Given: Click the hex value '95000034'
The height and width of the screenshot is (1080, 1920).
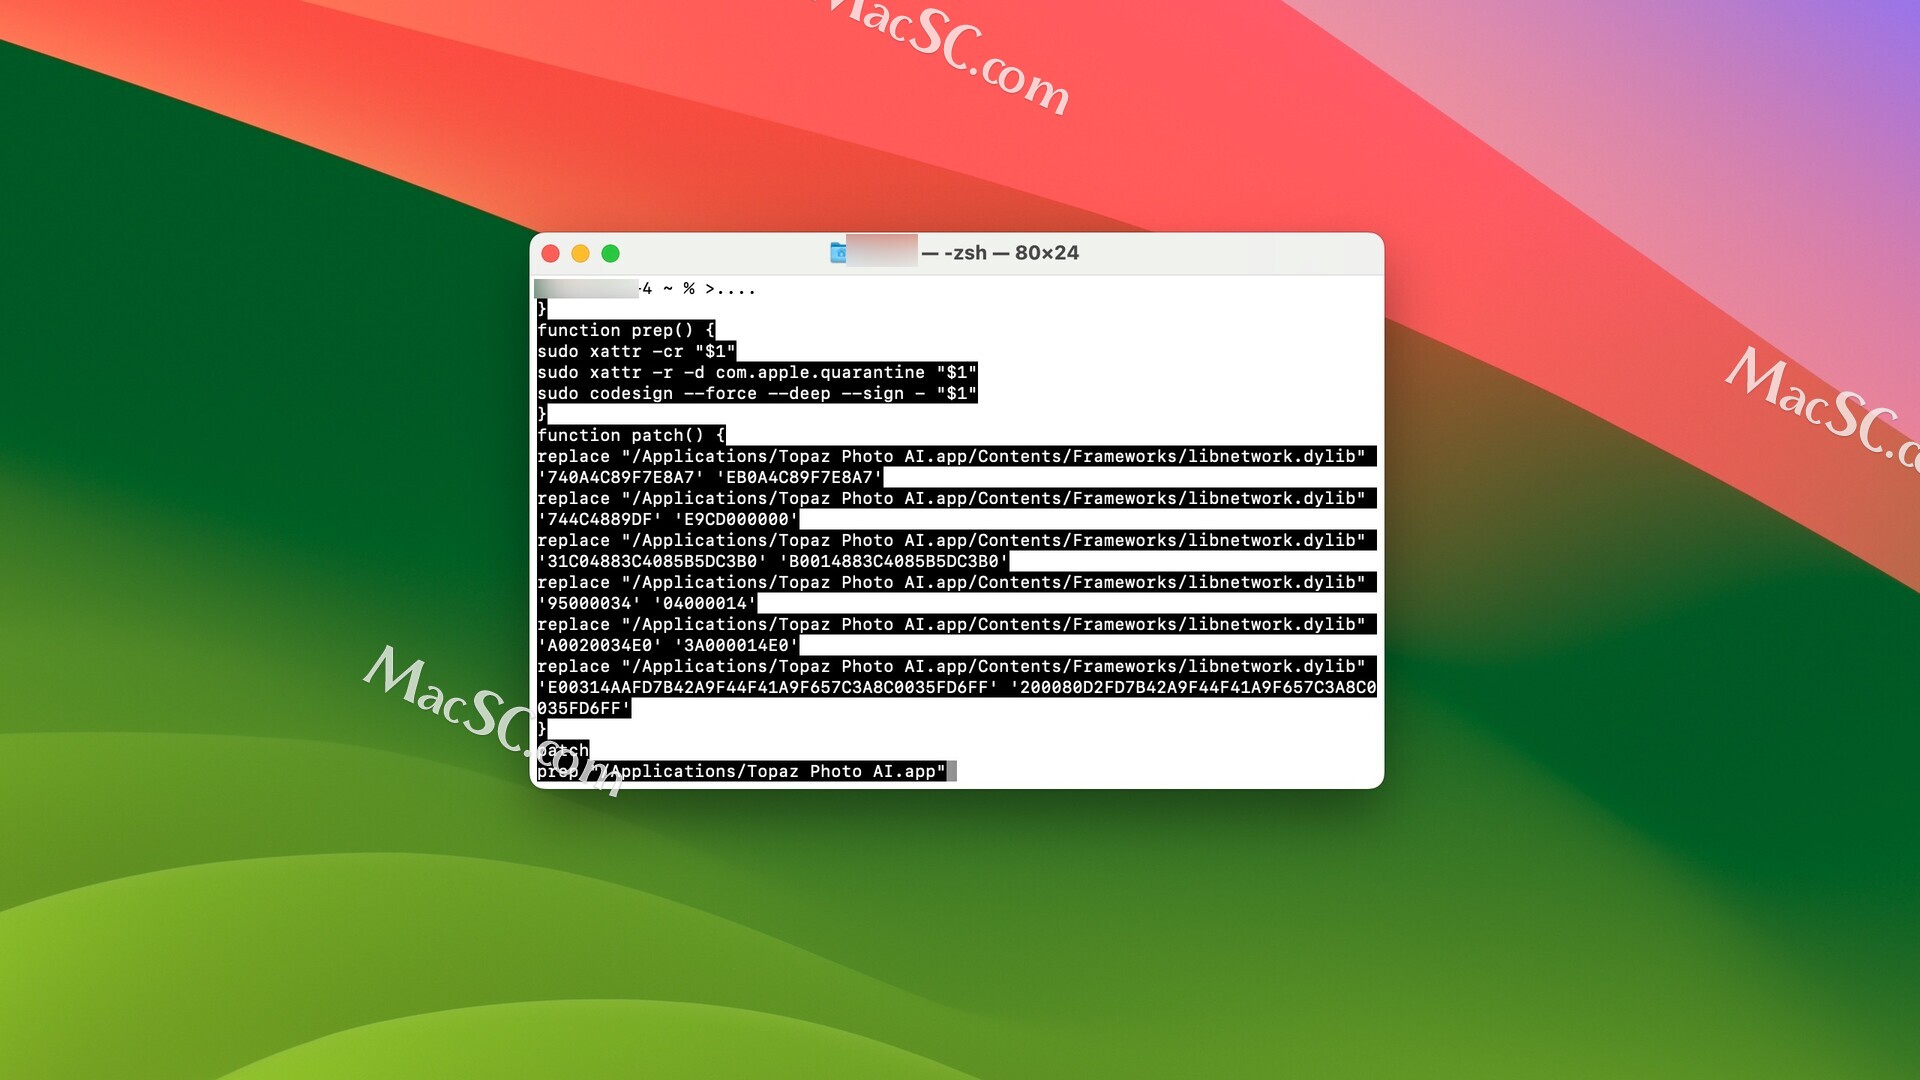Looking at the screenshot, I should [x=589, y=603].
